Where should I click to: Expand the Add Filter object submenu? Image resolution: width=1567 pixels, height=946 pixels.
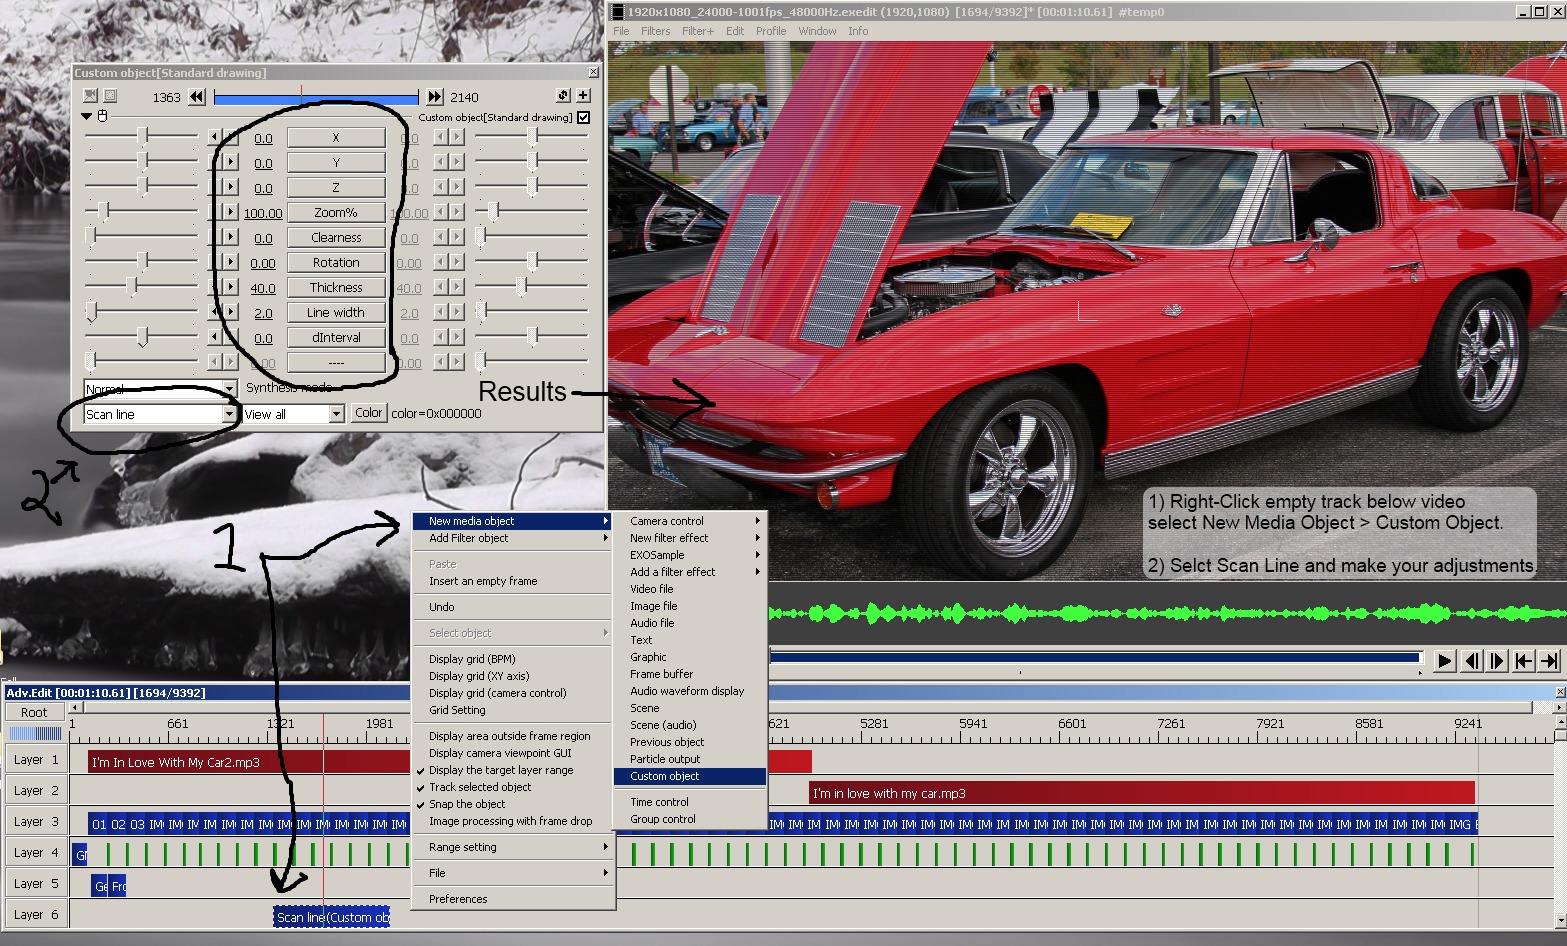(512, 538)
